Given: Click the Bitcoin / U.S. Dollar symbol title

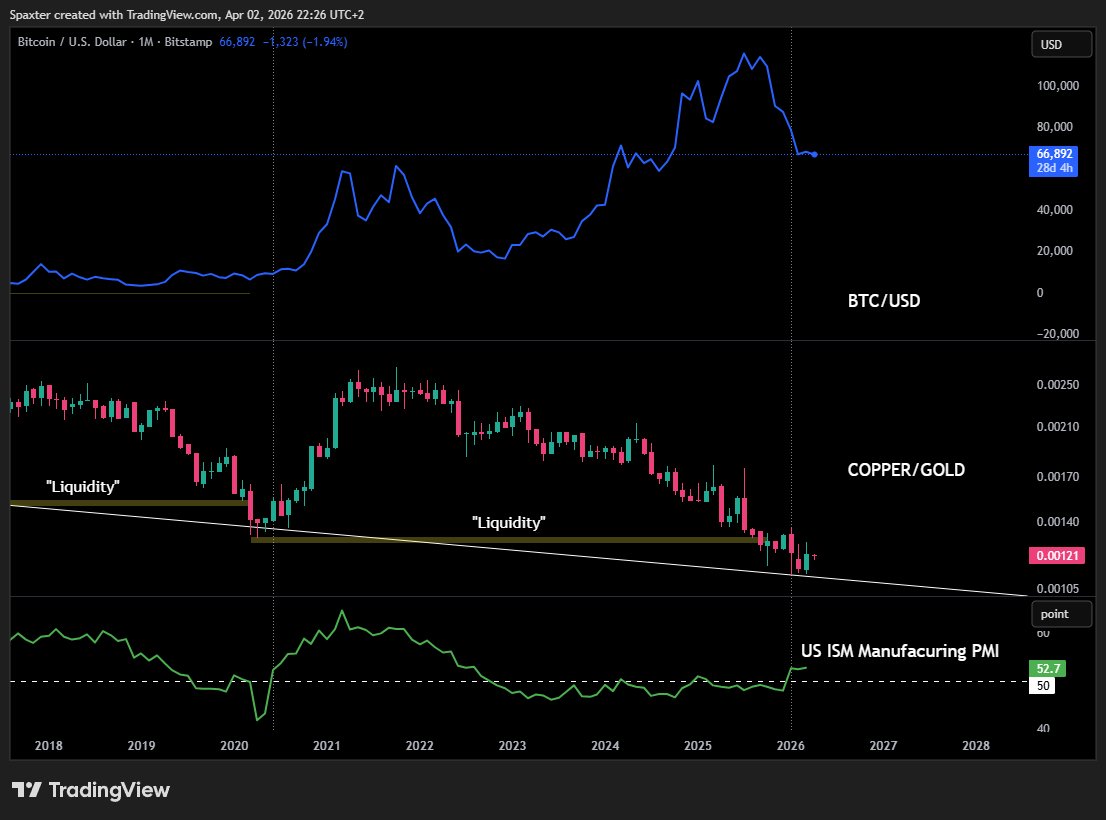Looking at the screenshot, I should tap(72, 42).
